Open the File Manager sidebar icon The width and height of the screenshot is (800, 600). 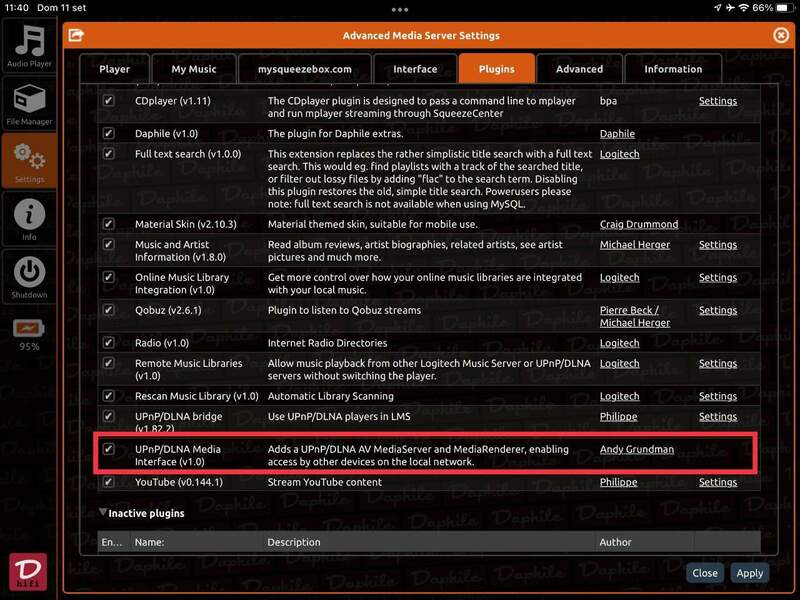[x=29, y=104]
